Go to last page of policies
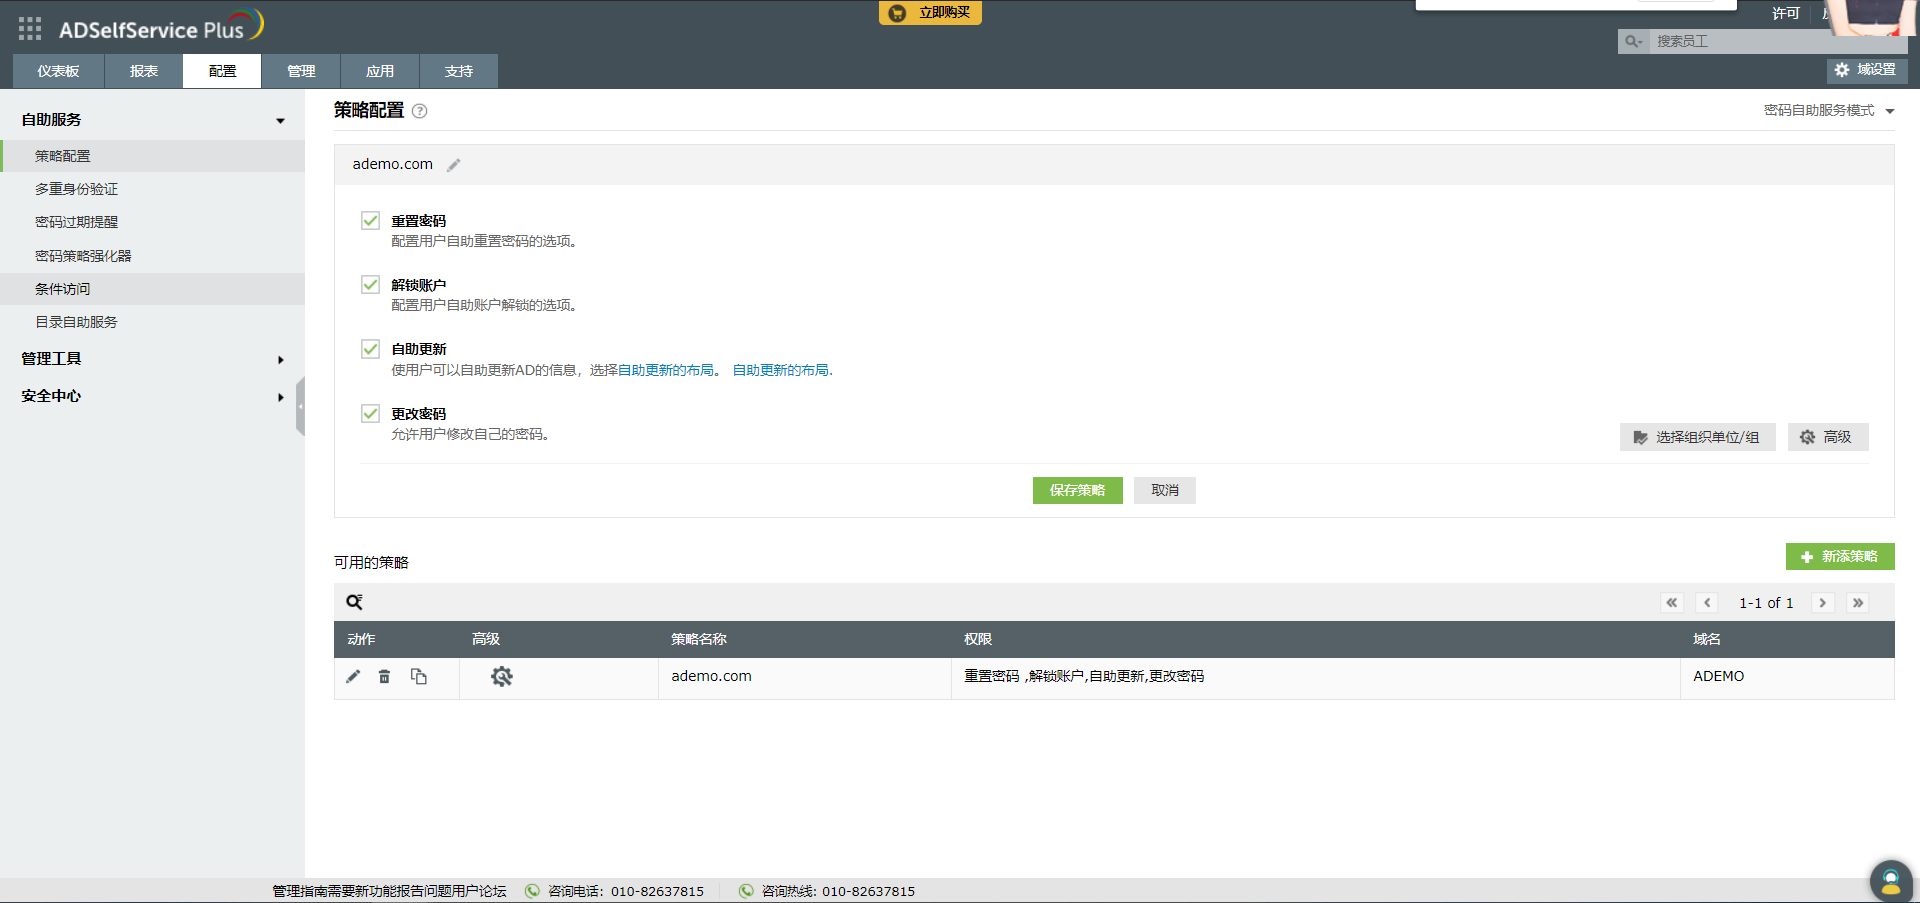Viewport: 1920px width, 903px height. (1858, 603)
